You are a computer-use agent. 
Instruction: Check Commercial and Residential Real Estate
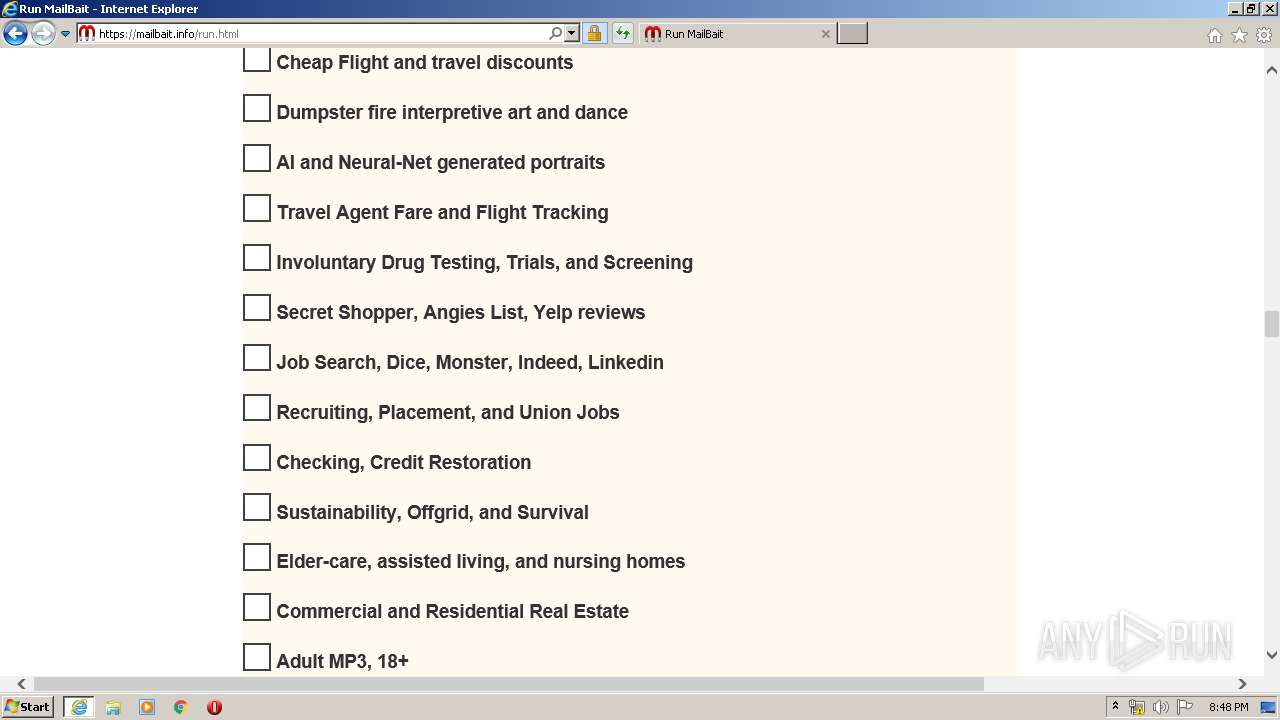[x=257, y=607]
